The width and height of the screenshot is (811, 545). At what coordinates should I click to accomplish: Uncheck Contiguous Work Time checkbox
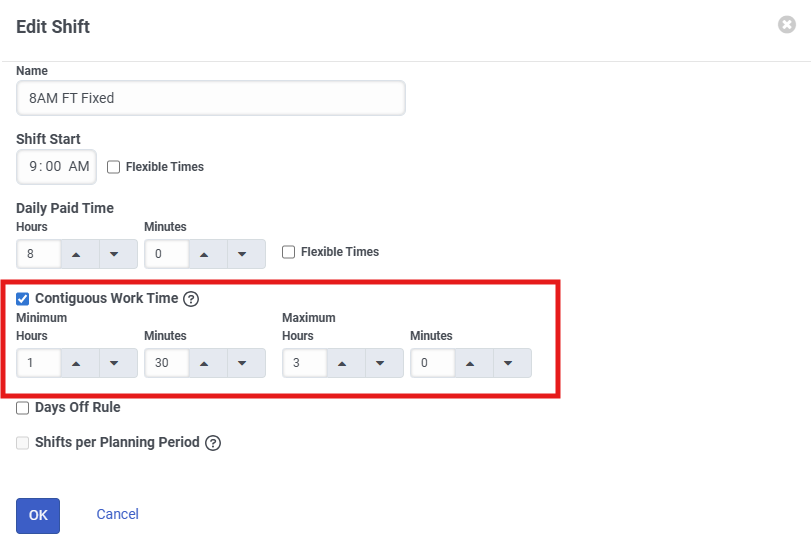pos(23,298)
